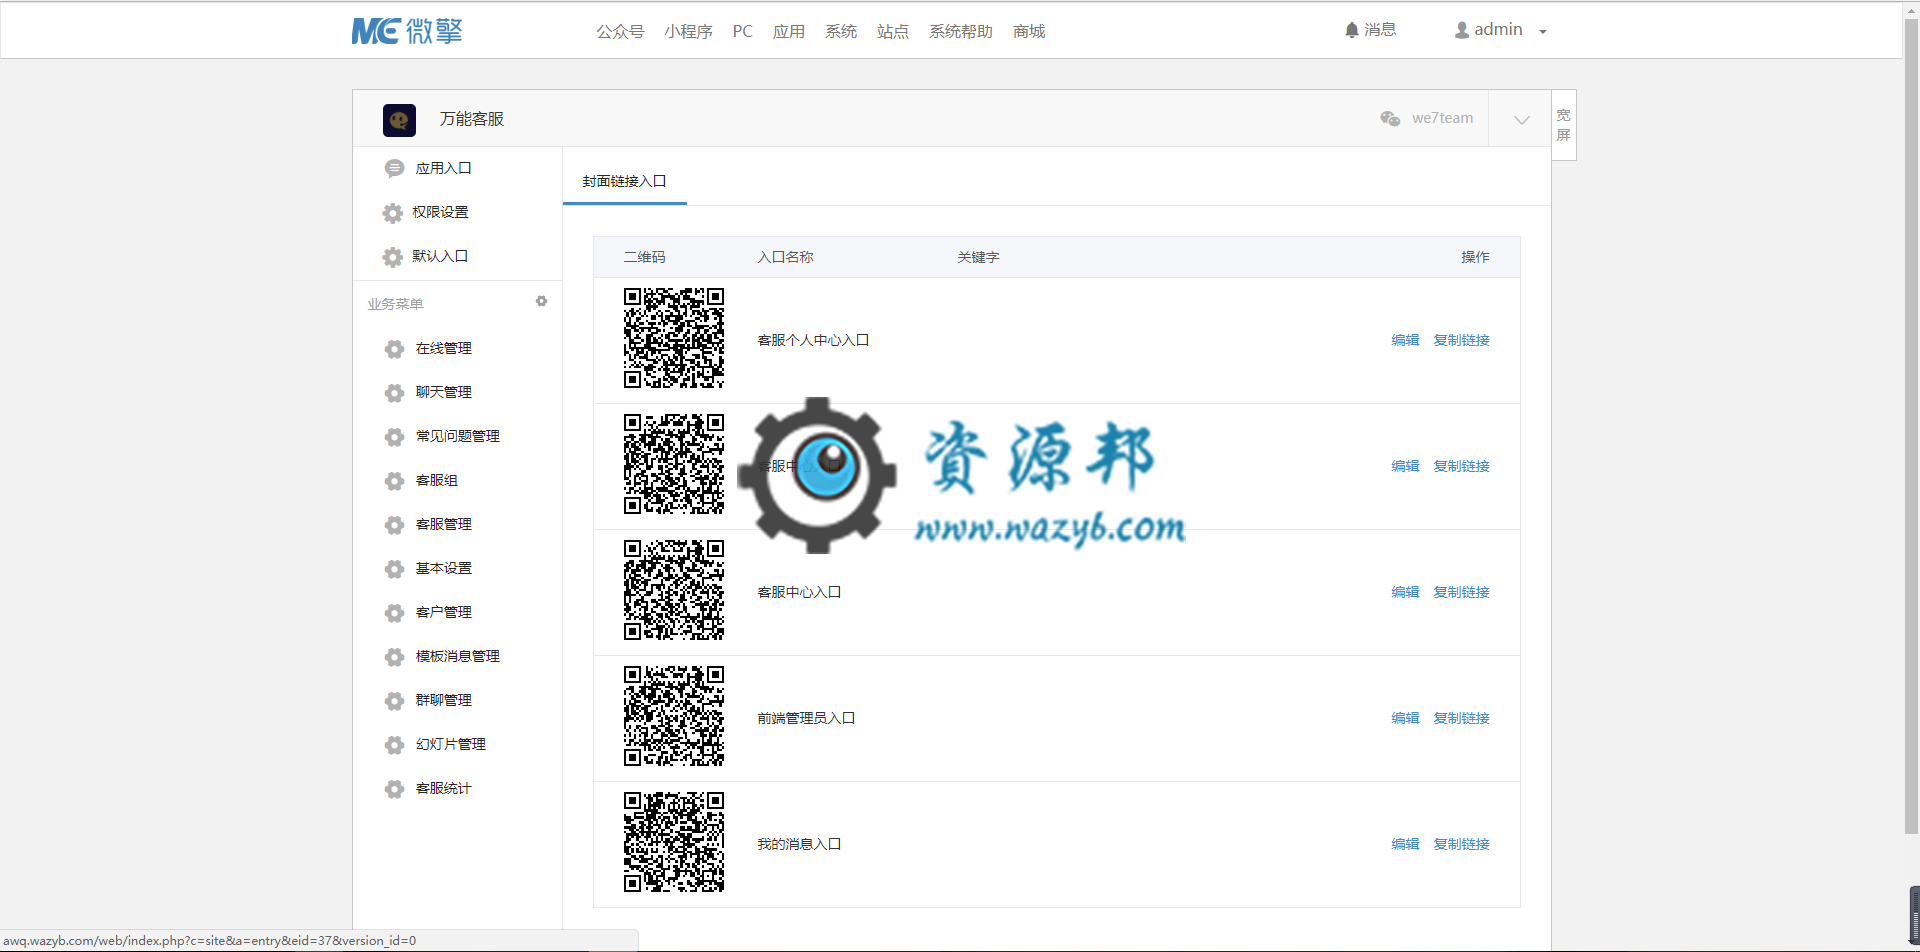Click the gear icon beside 聊天管理
This screenshot has width=1920, height=952.
click(x=394, y=393)
